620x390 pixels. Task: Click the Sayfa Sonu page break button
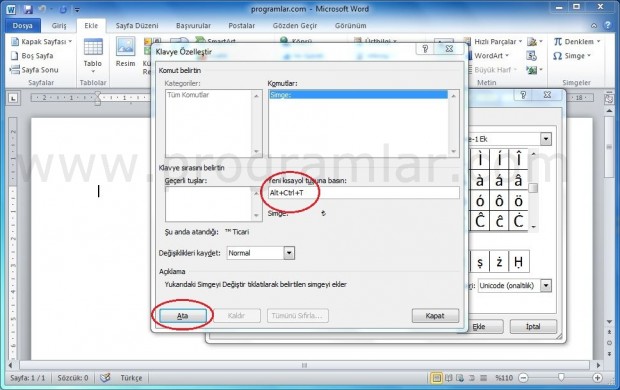[x=34, y=70]
